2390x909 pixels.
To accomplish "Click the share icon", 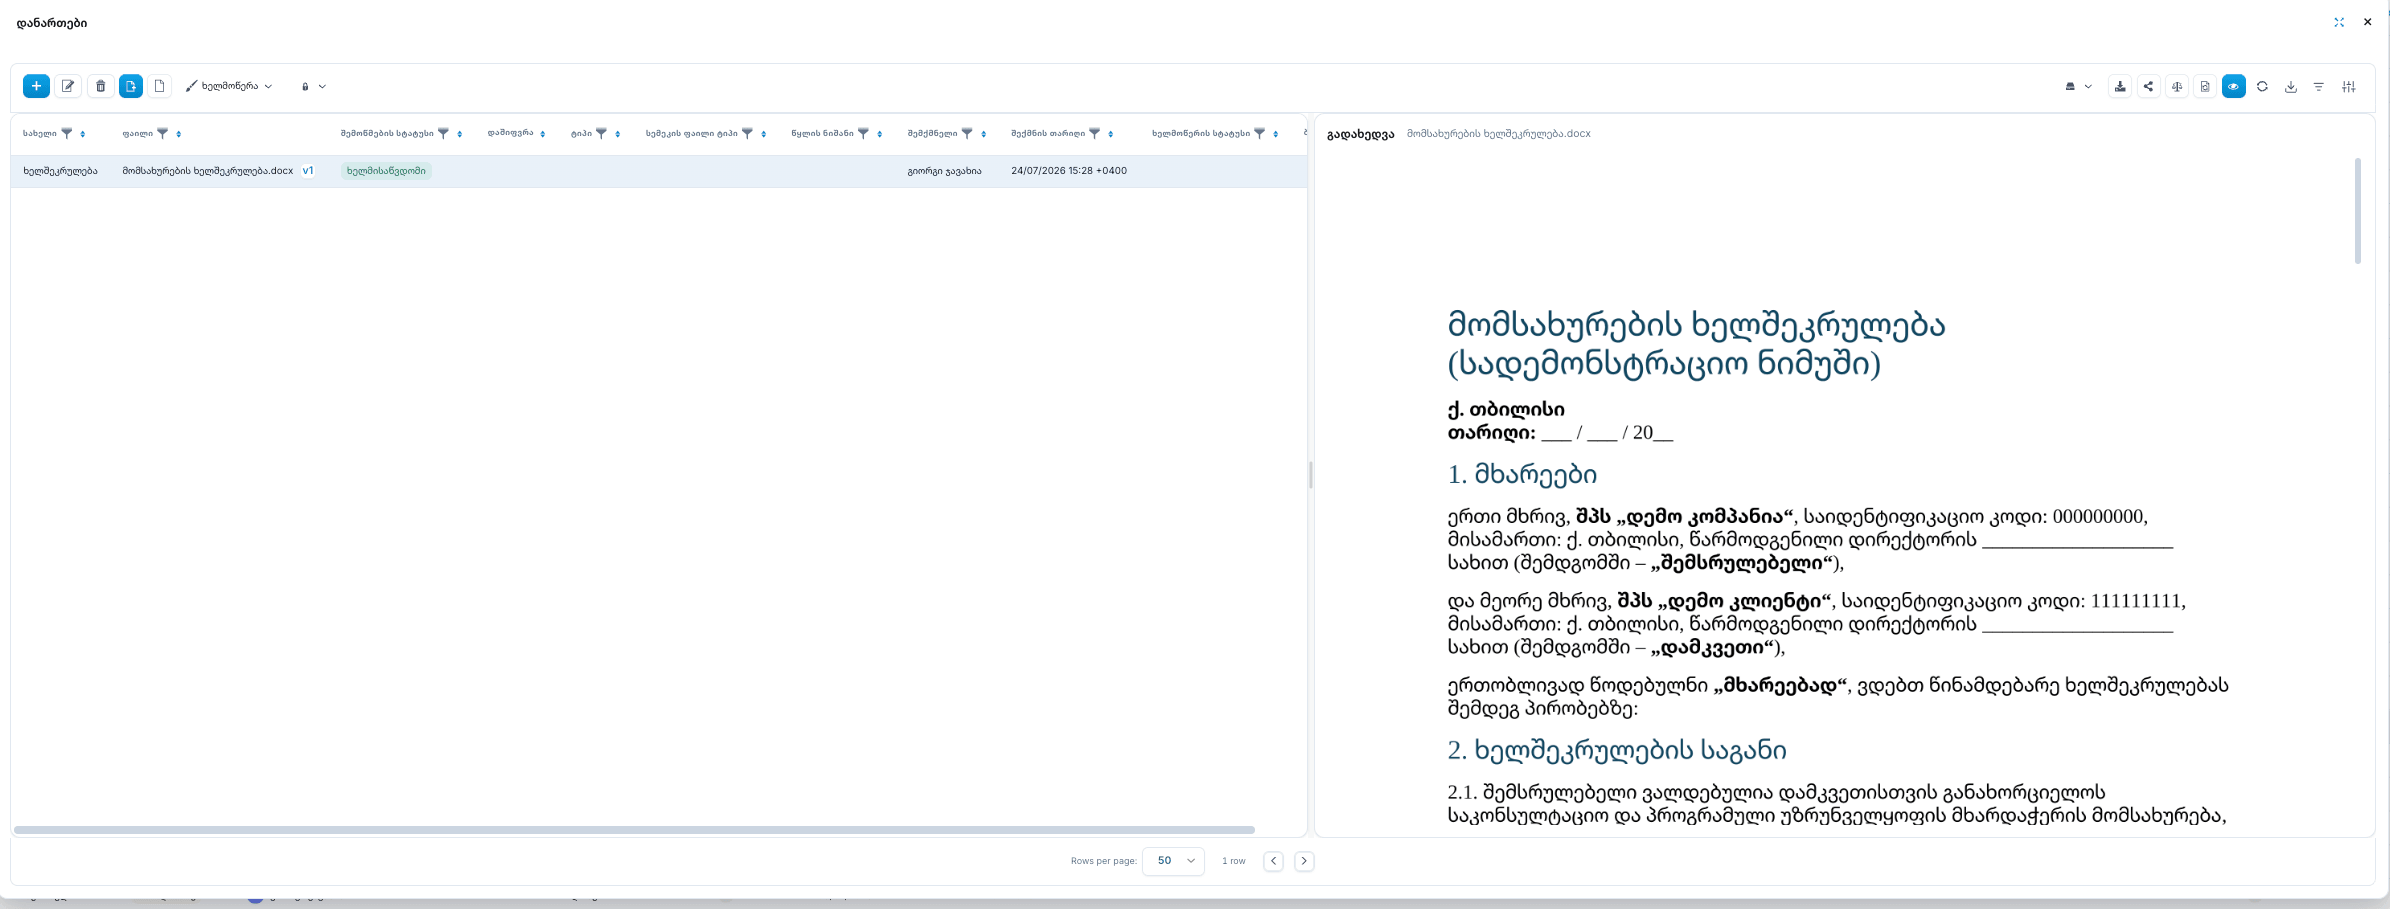I will (2148, 86).
